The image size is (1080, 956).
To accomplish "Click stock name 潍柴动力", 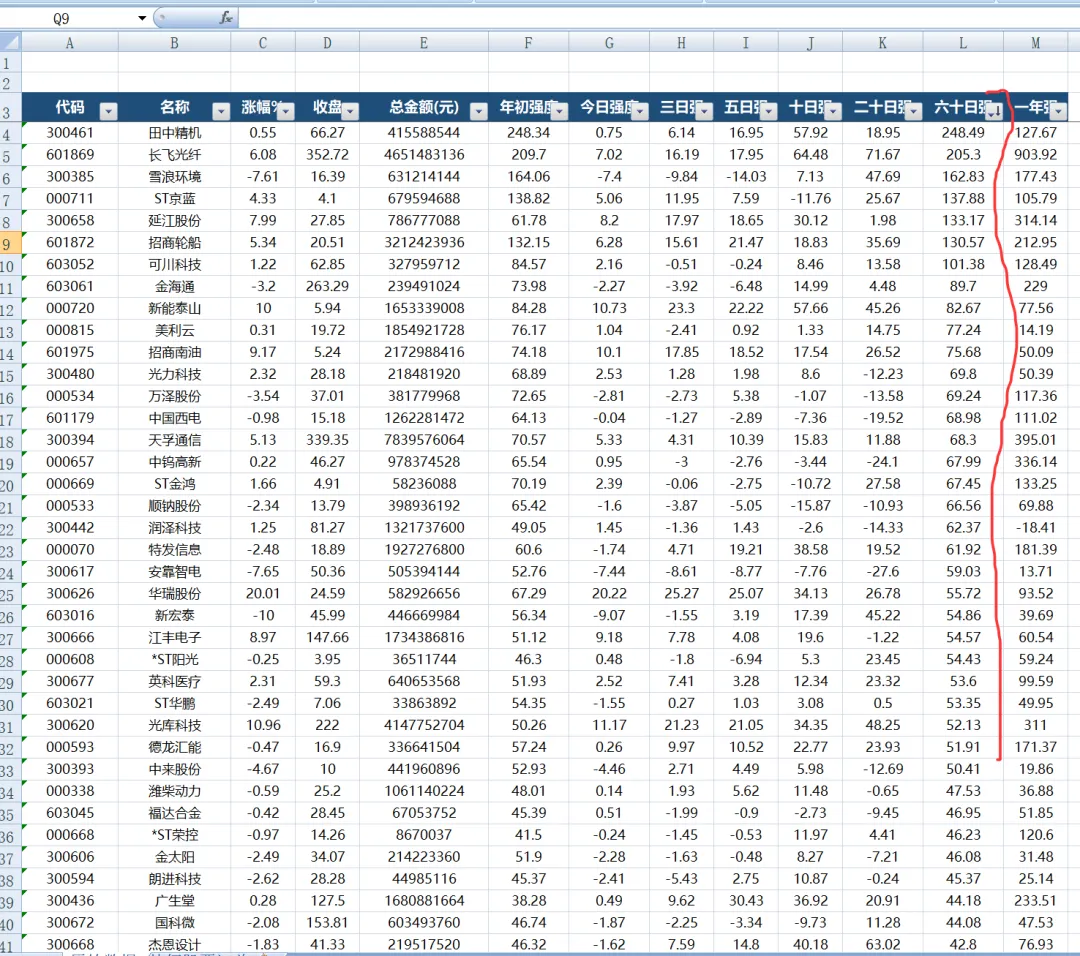I will coord(174,791).
